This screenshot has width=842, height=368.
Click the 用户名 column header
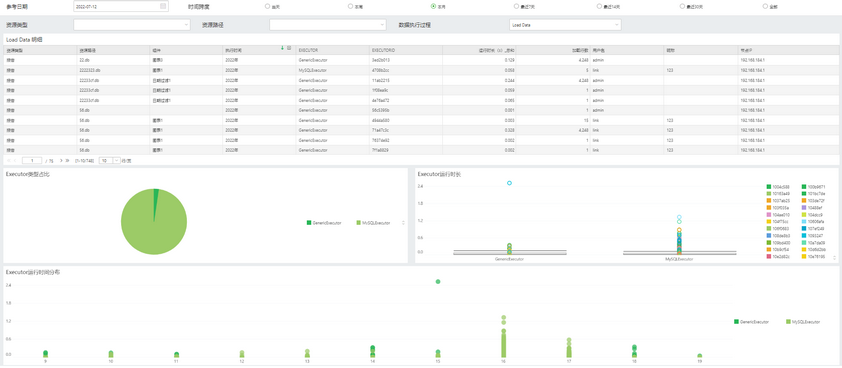tap(627, 50)
